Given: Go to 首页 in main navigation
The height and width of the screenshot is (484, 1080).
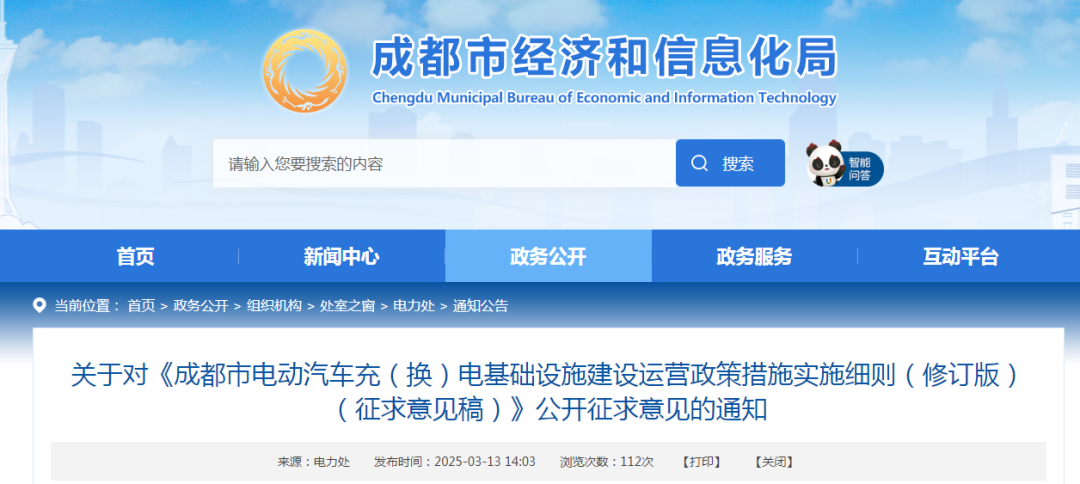Looking at the screenshot, I should (135, 257).
